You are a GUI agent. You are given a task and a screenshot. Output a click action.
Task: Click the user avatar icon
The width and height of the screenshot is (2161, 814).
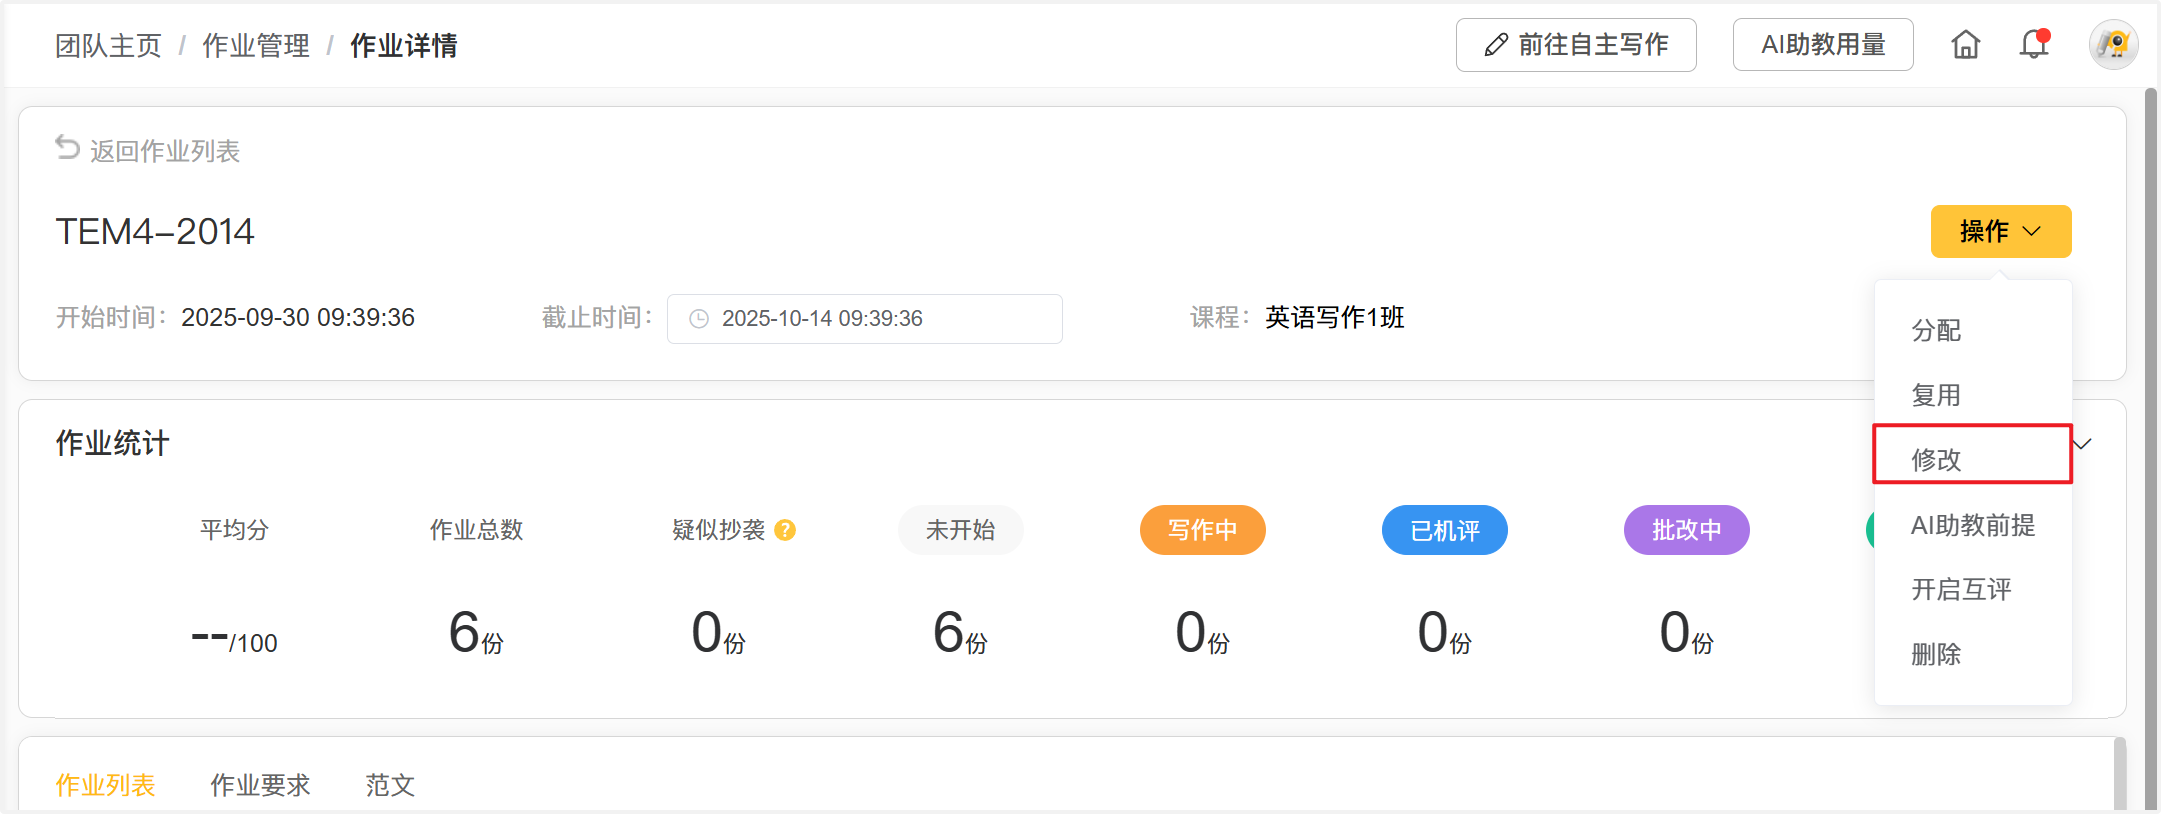(2113, 45)
